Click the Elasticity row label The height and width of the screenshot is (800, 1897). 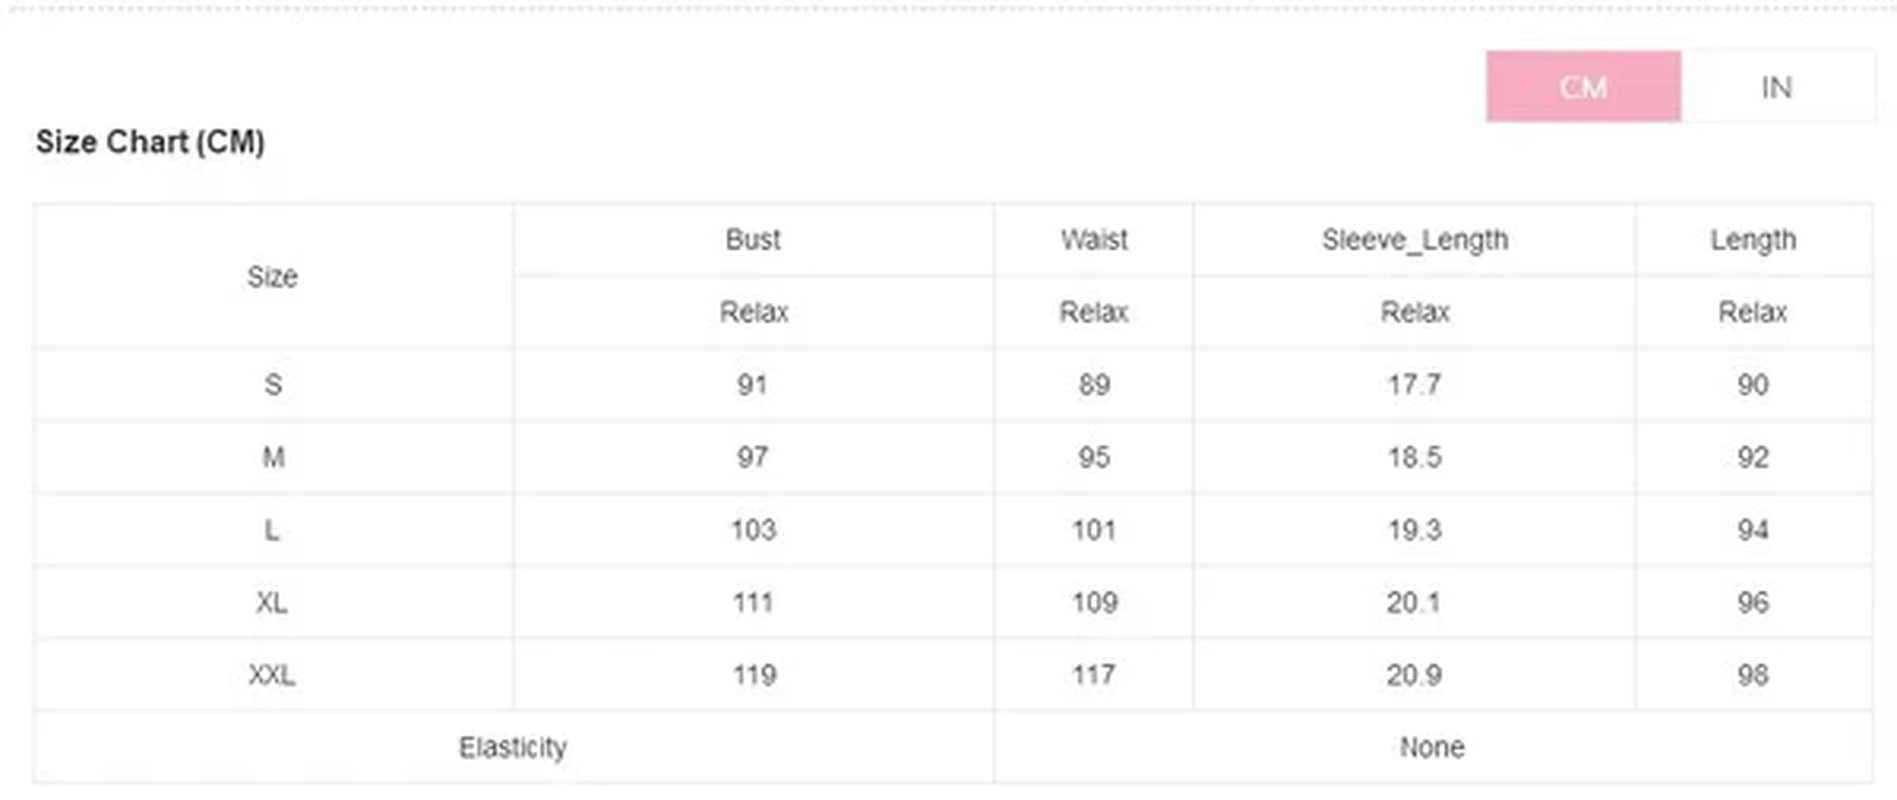click(x=512, y=748)
